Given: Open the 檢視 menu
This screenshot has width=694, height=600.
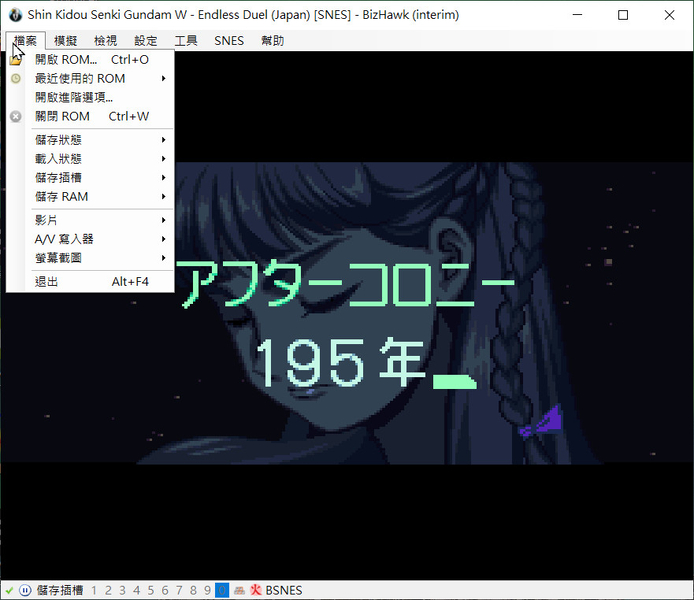Looking at the screenshot, I should [105, 41].
